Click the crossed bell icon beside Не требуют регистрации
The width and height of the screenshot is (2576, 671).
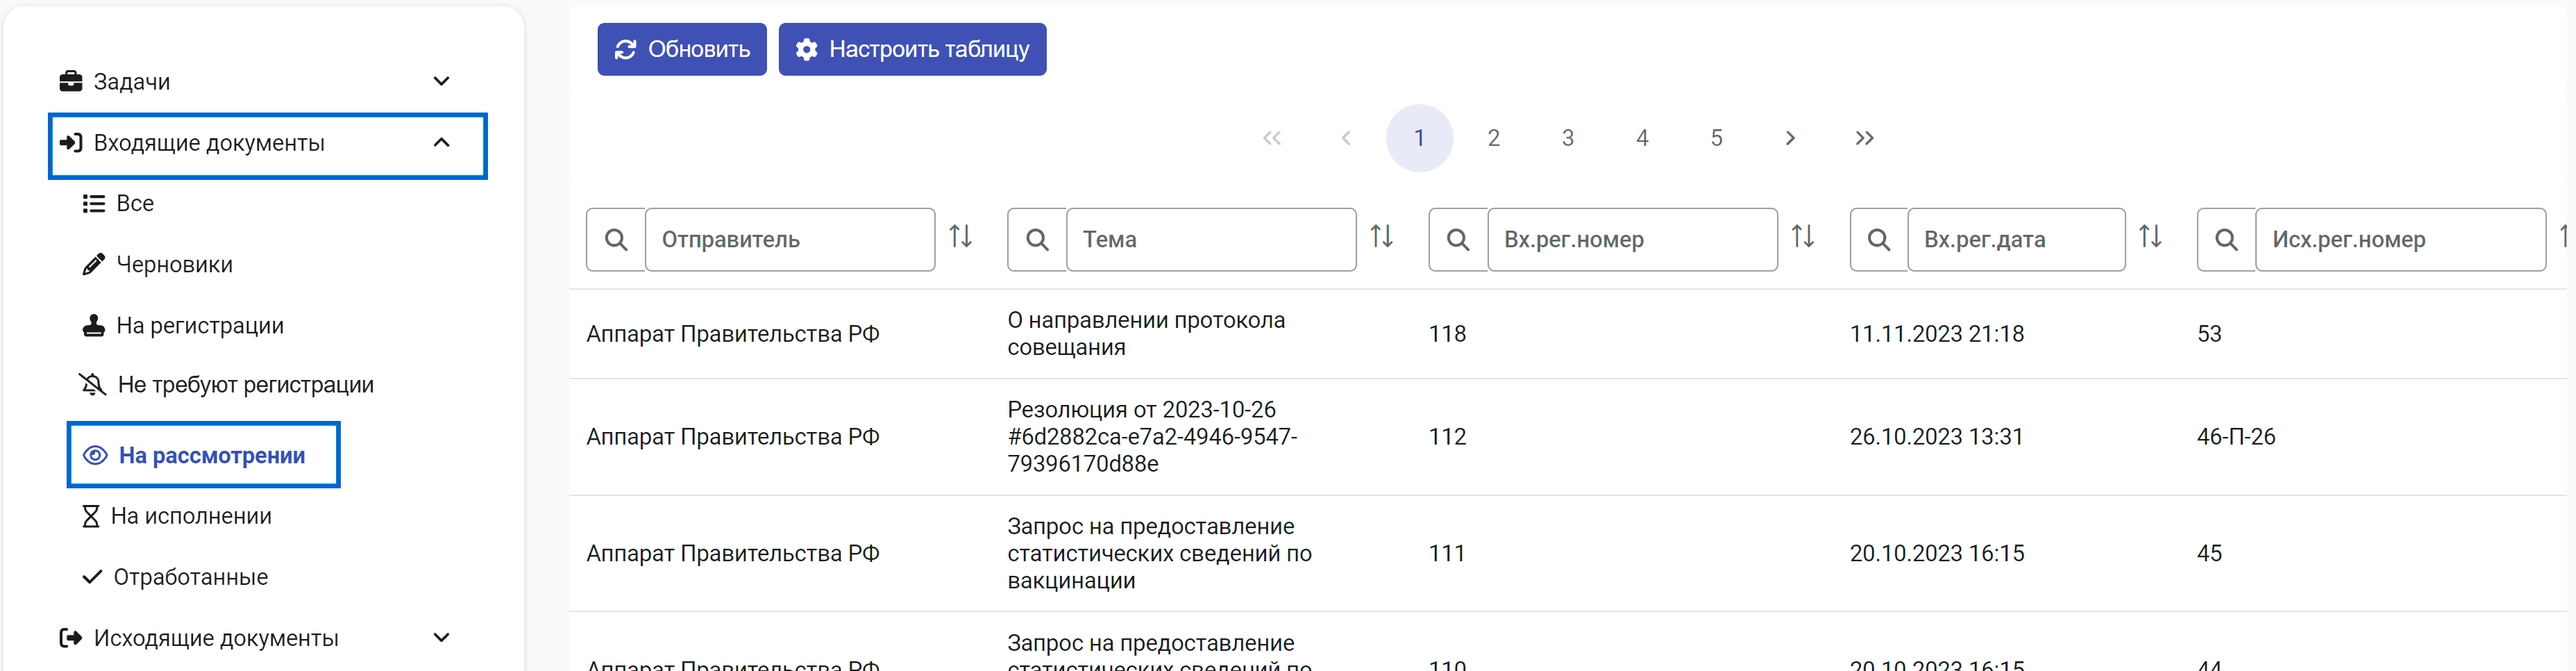[93, 385]
